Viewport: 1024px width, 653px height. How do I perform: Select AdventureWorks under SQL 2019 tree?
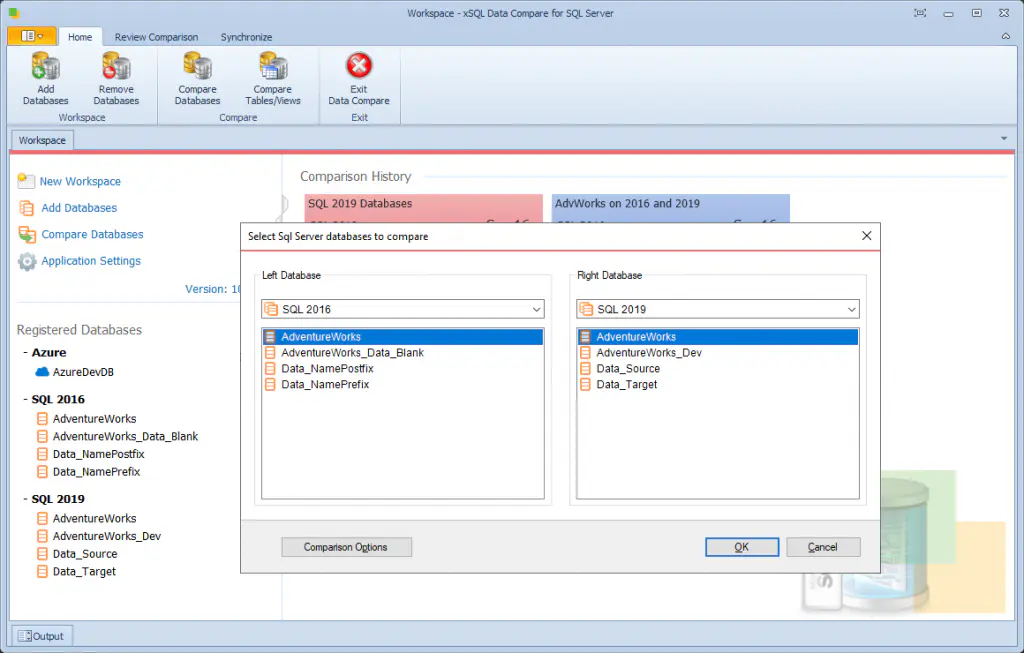pos(95,518)
